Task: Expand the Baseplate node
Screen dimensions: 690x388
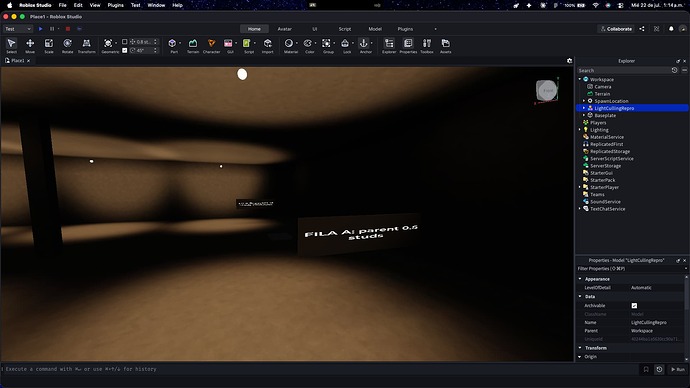Action: point(584,115)
